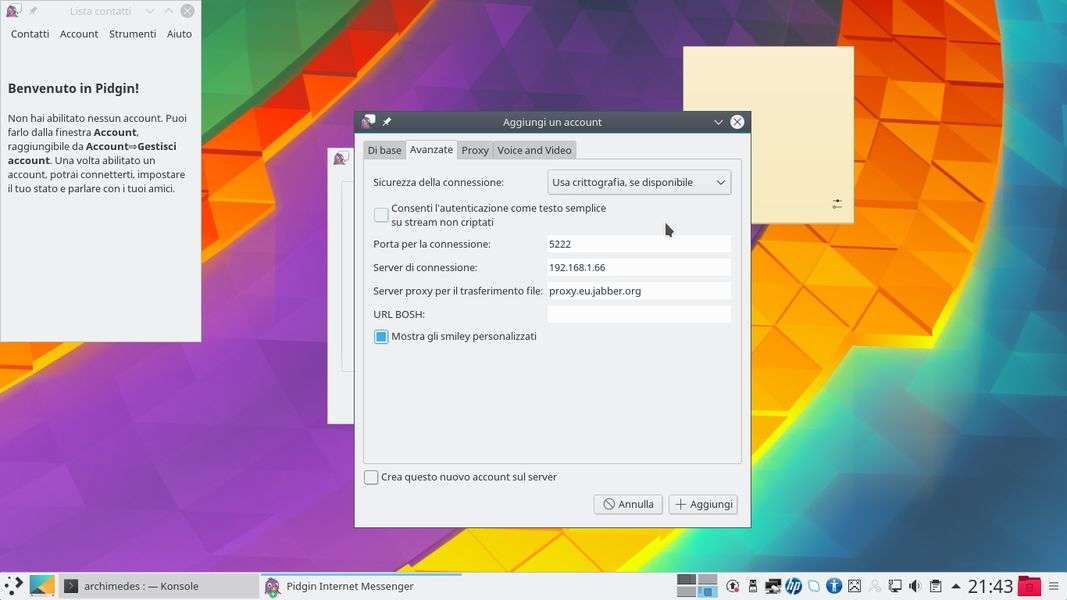Click the accessibility tray icon
Screen dimensions: 1067x600
coord(833,586)
